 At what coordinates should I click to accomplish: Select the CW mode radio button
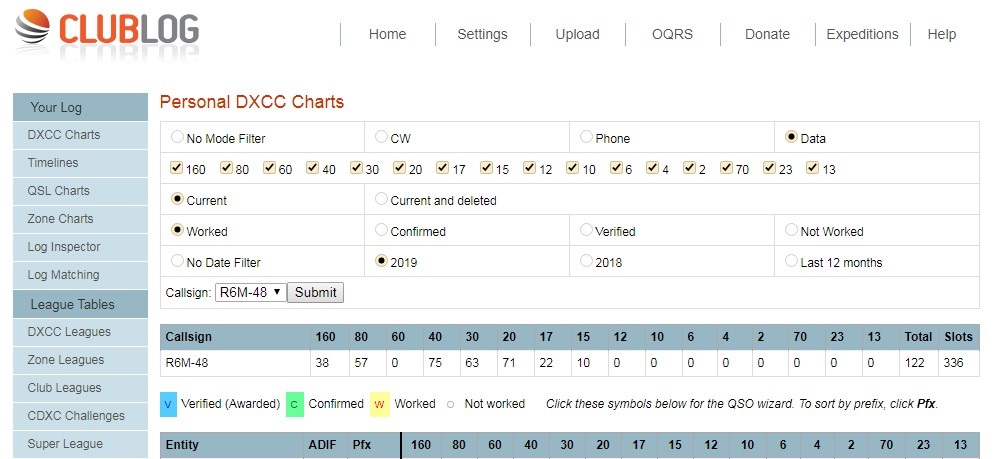pos(382,137)
